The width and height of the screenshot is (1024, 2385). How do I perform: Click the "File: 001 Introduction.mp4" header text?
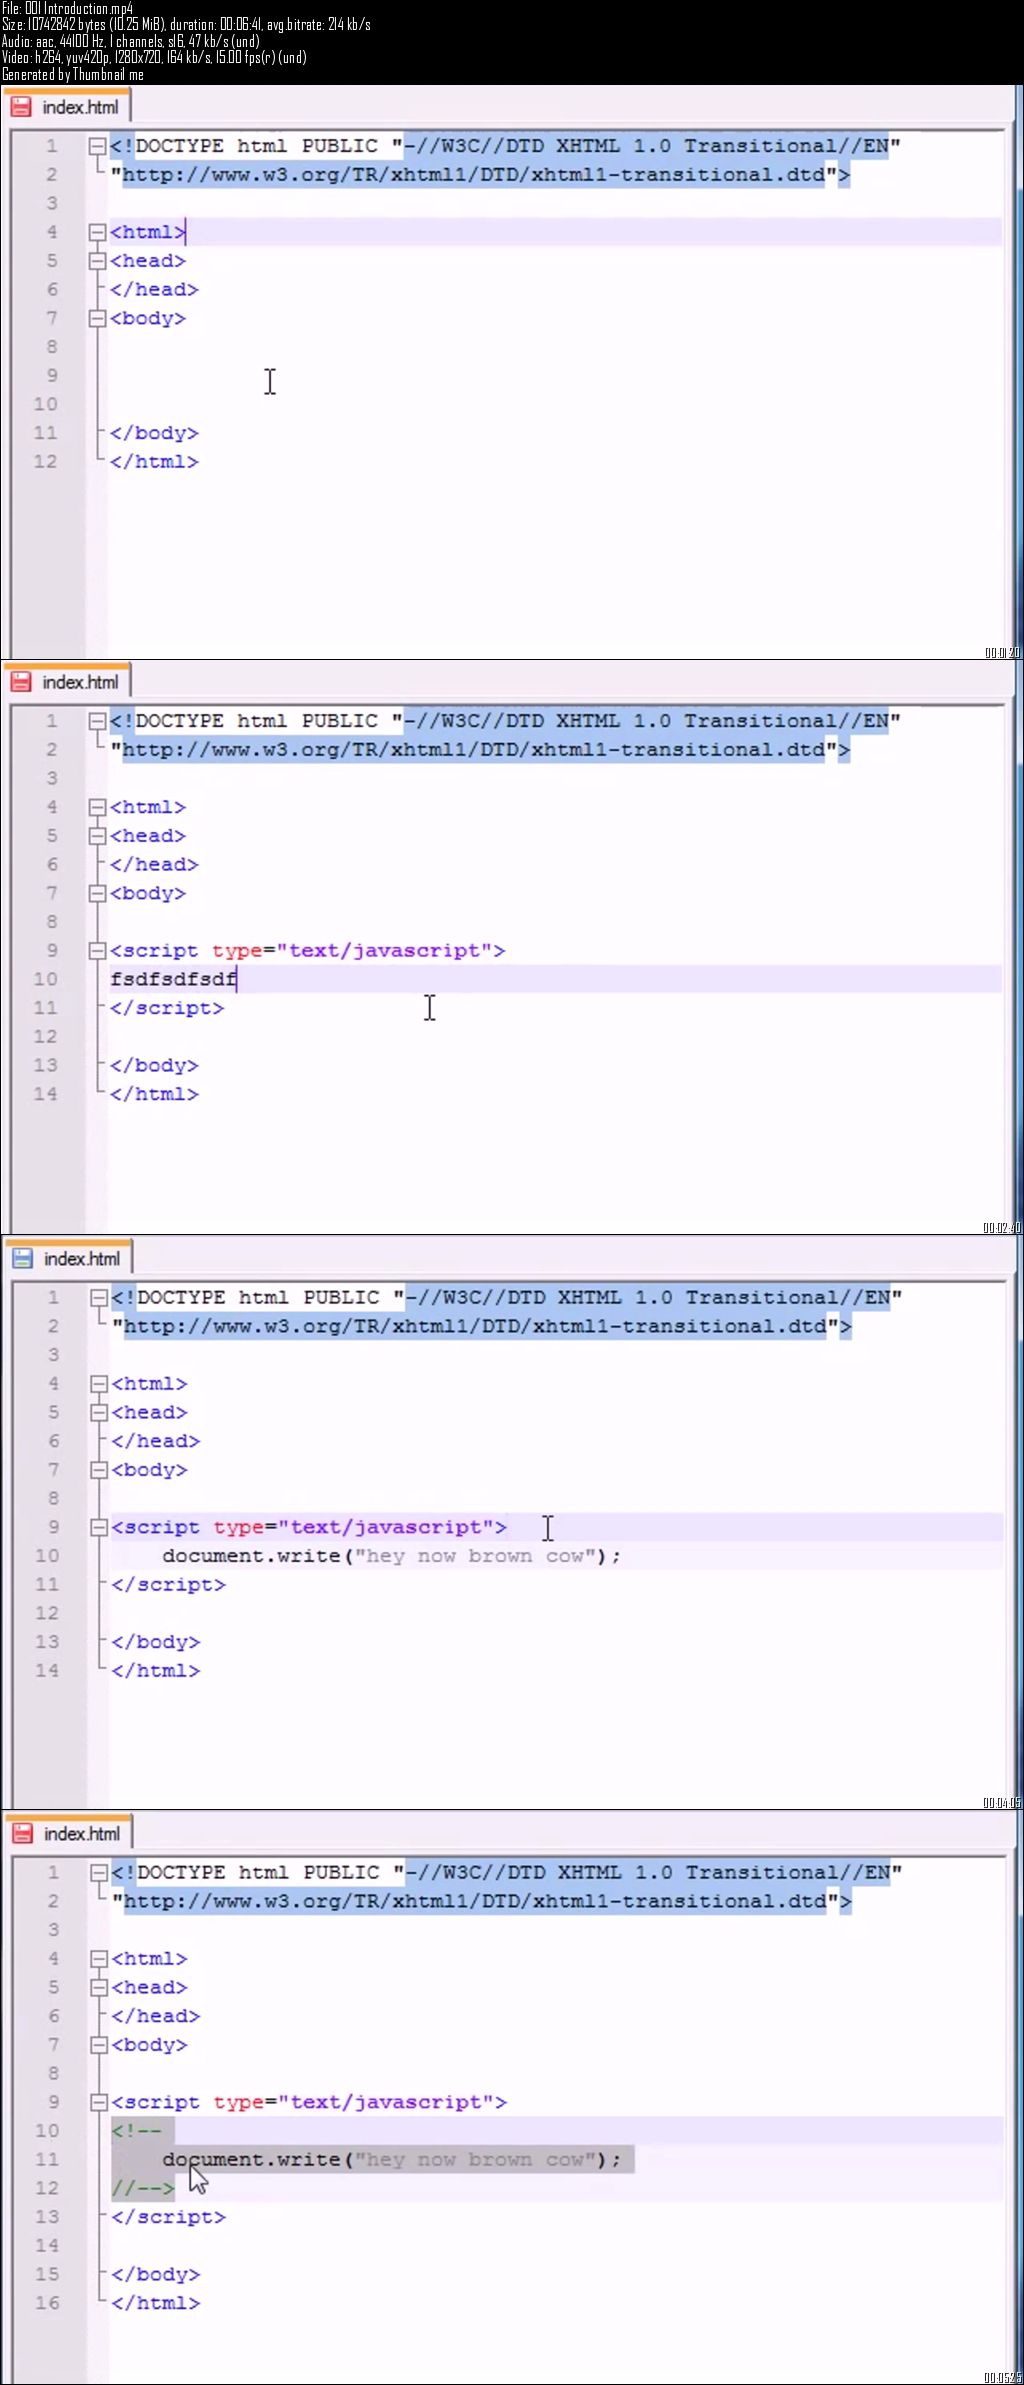[x=68, y=9]
